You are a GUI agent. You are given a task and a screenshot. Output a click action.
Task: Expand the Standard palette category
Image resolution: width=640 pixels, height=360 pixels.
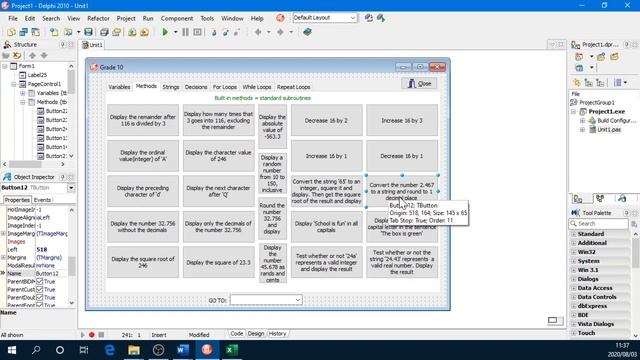coord(573,234)
